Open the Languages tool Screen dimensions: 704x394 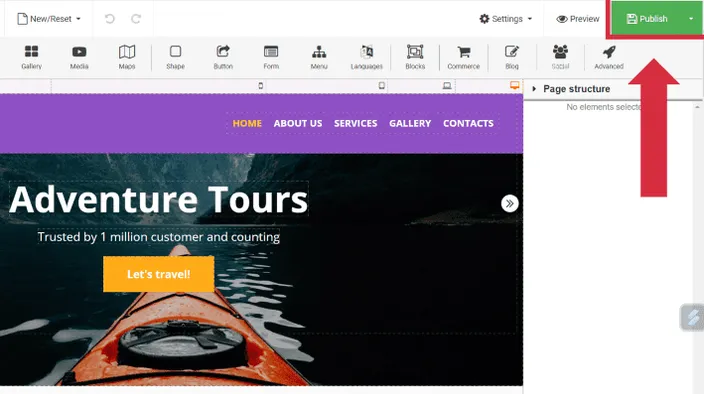367,57
